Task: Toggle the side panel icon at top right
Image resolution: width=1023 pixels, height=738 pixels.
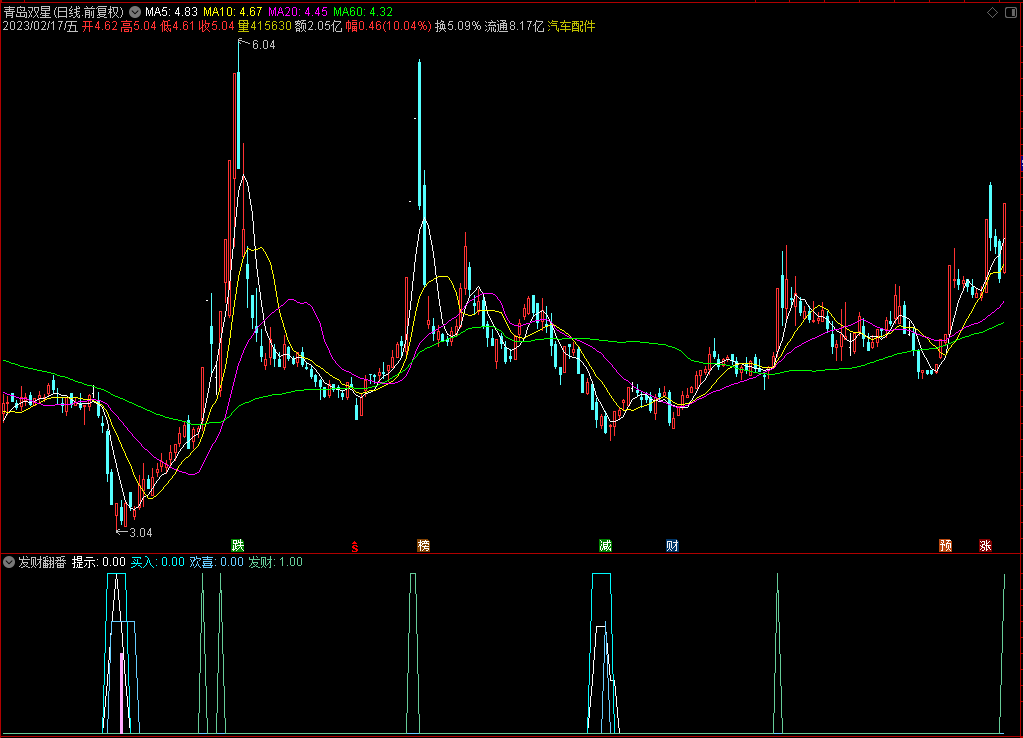Action: (x=1011, y=12)
